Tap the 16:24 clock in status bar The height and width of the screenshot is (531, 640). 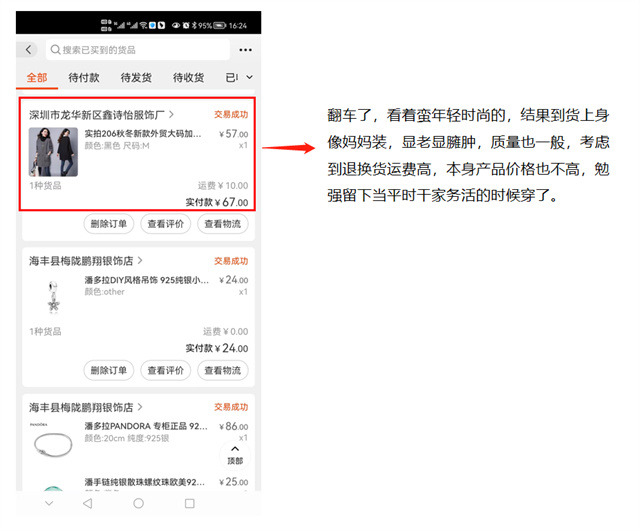click(238, 25)
